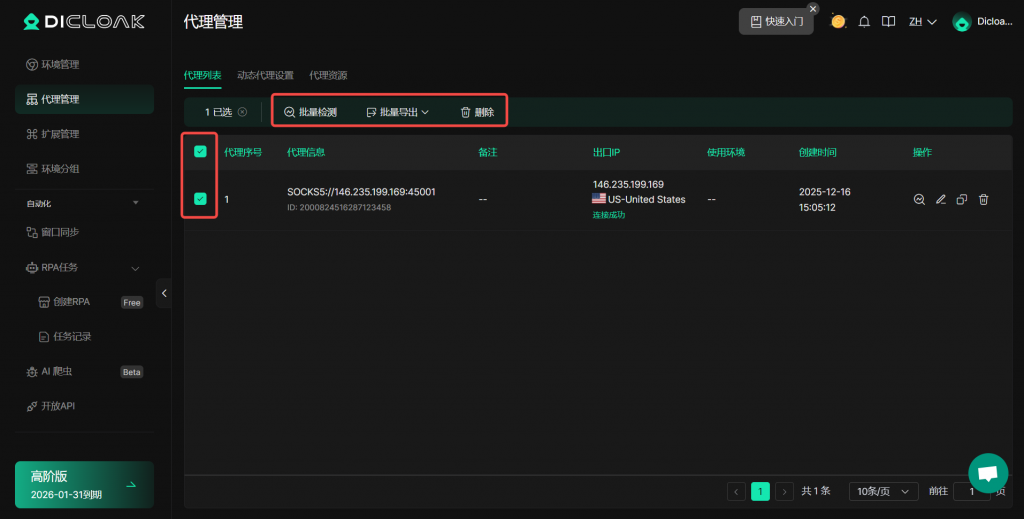Open the notification bell icon
The width and height of the screenshot is (1024, 519).
[864, 21]
